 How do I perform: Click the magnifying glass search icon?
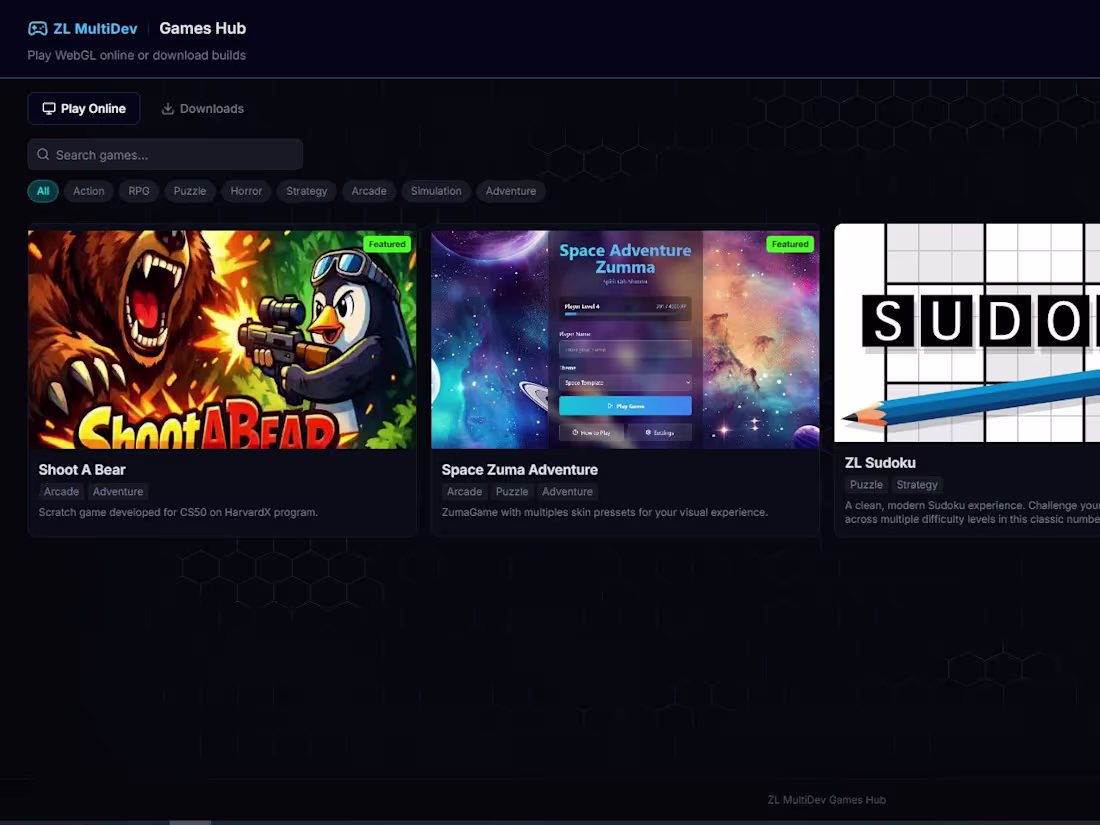[42, 154]
